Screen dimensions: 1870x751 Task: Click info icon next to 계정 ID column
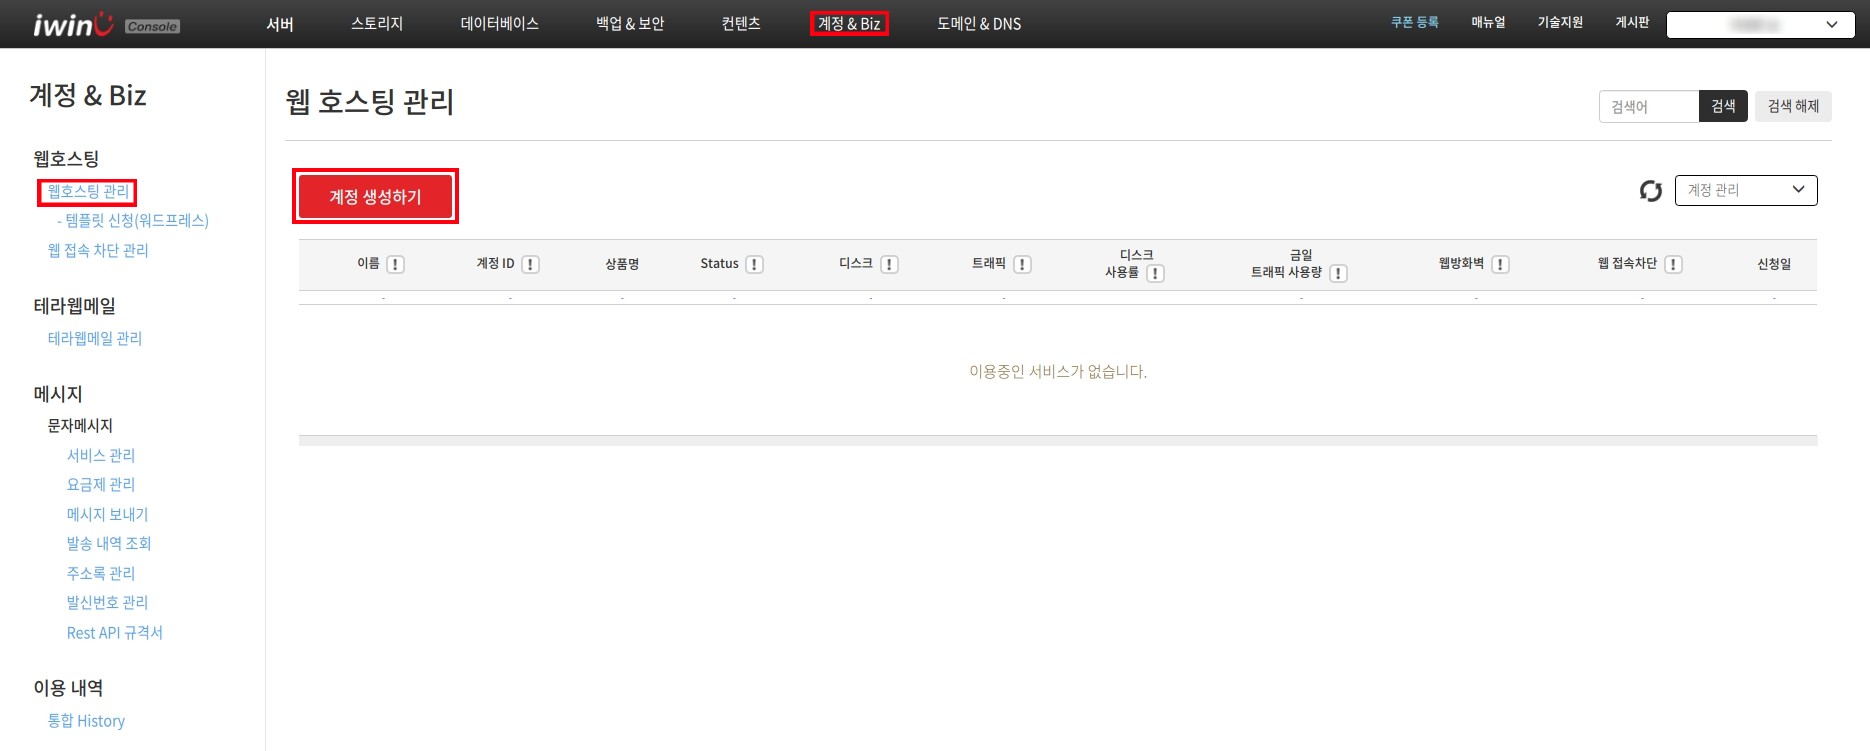(x=531, y=264)
